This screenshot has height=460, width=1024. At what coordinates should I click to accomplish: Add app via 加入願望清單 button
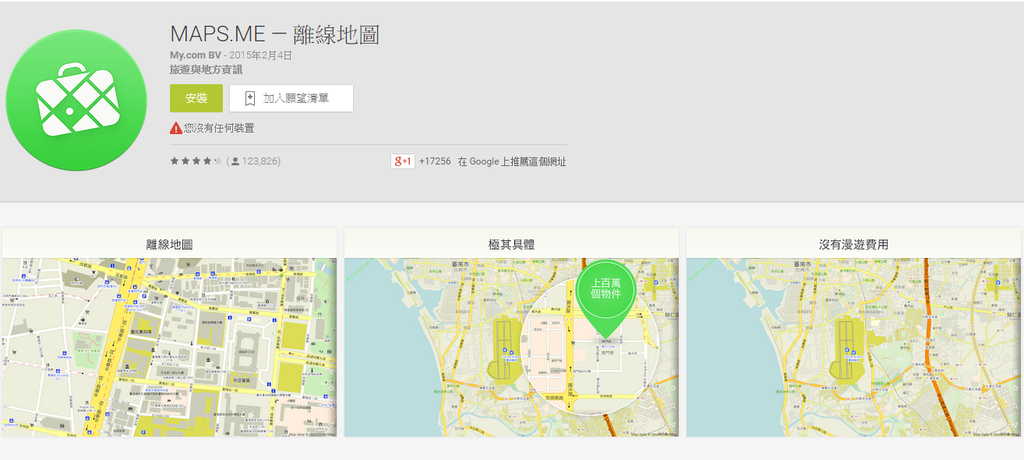[291, 98]
